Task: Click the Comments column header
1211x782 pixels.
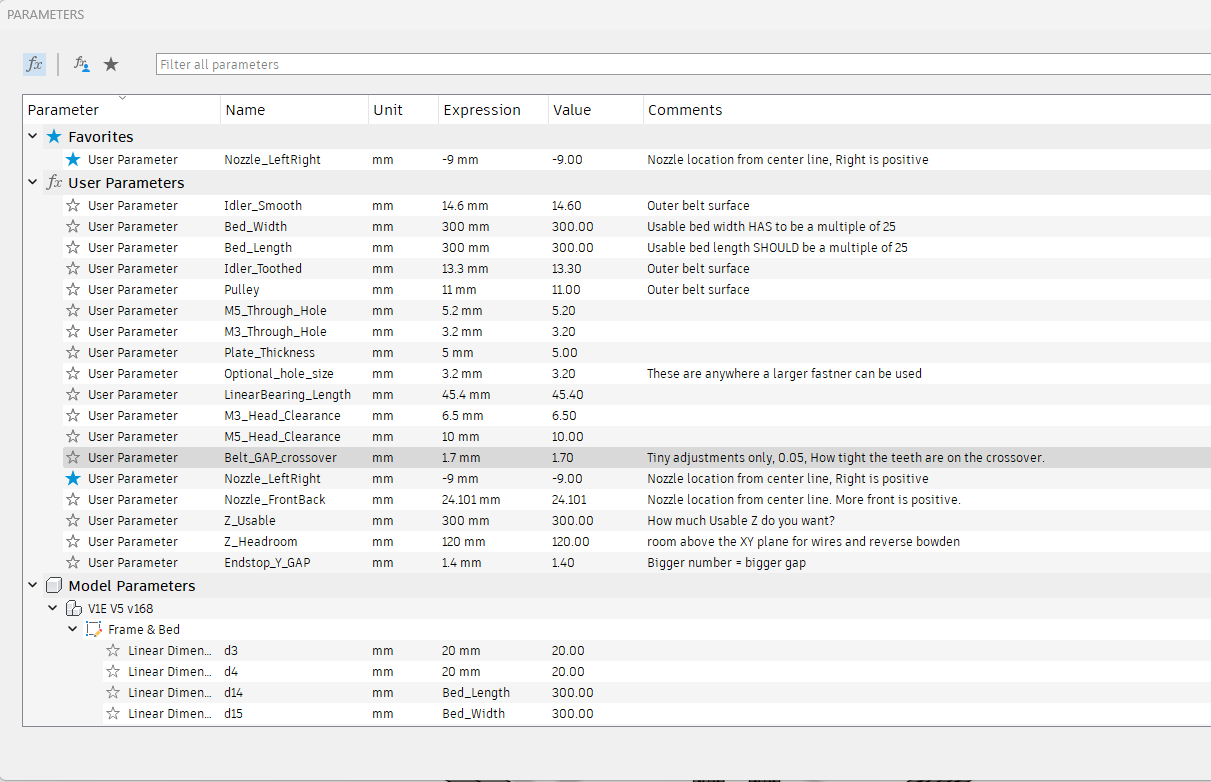Action: point(685,109)
